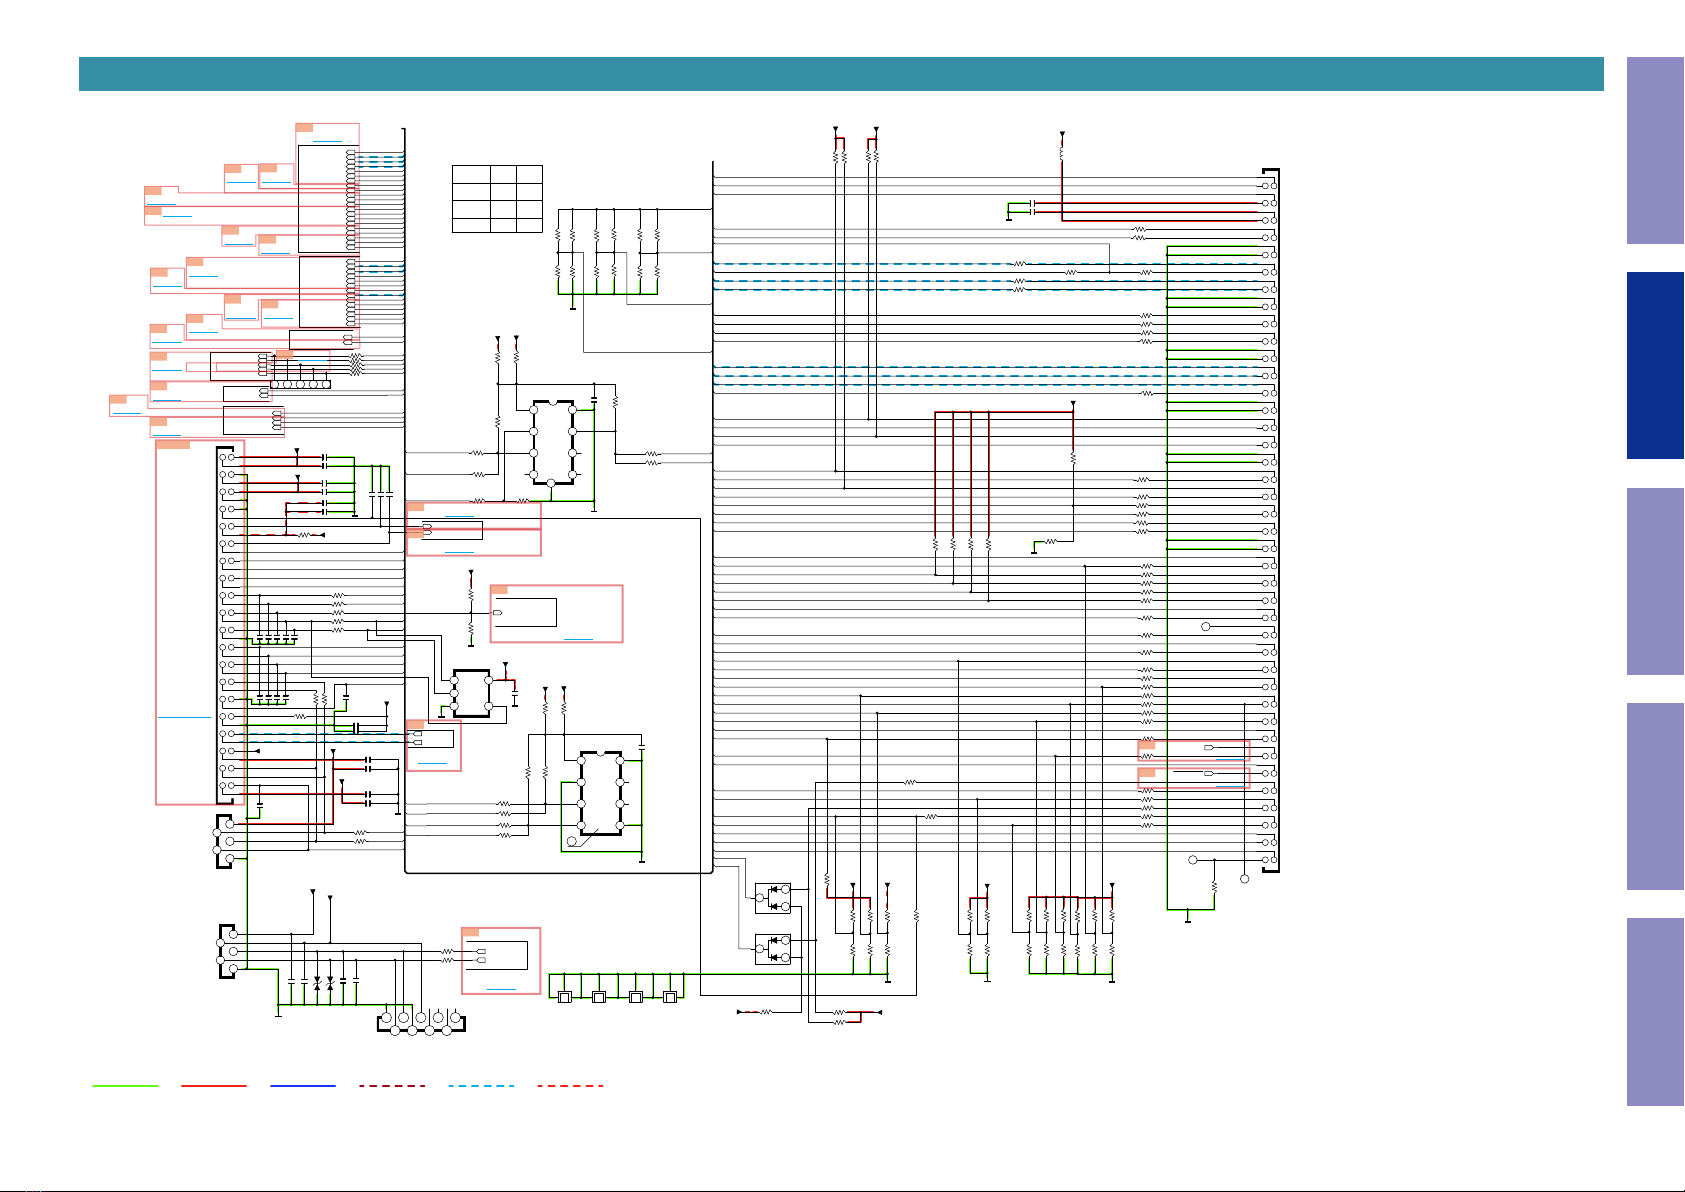Screen dimensions: 1685x1192
Task: Open the topmost purple side tab
Action: tap(1655, 151)
